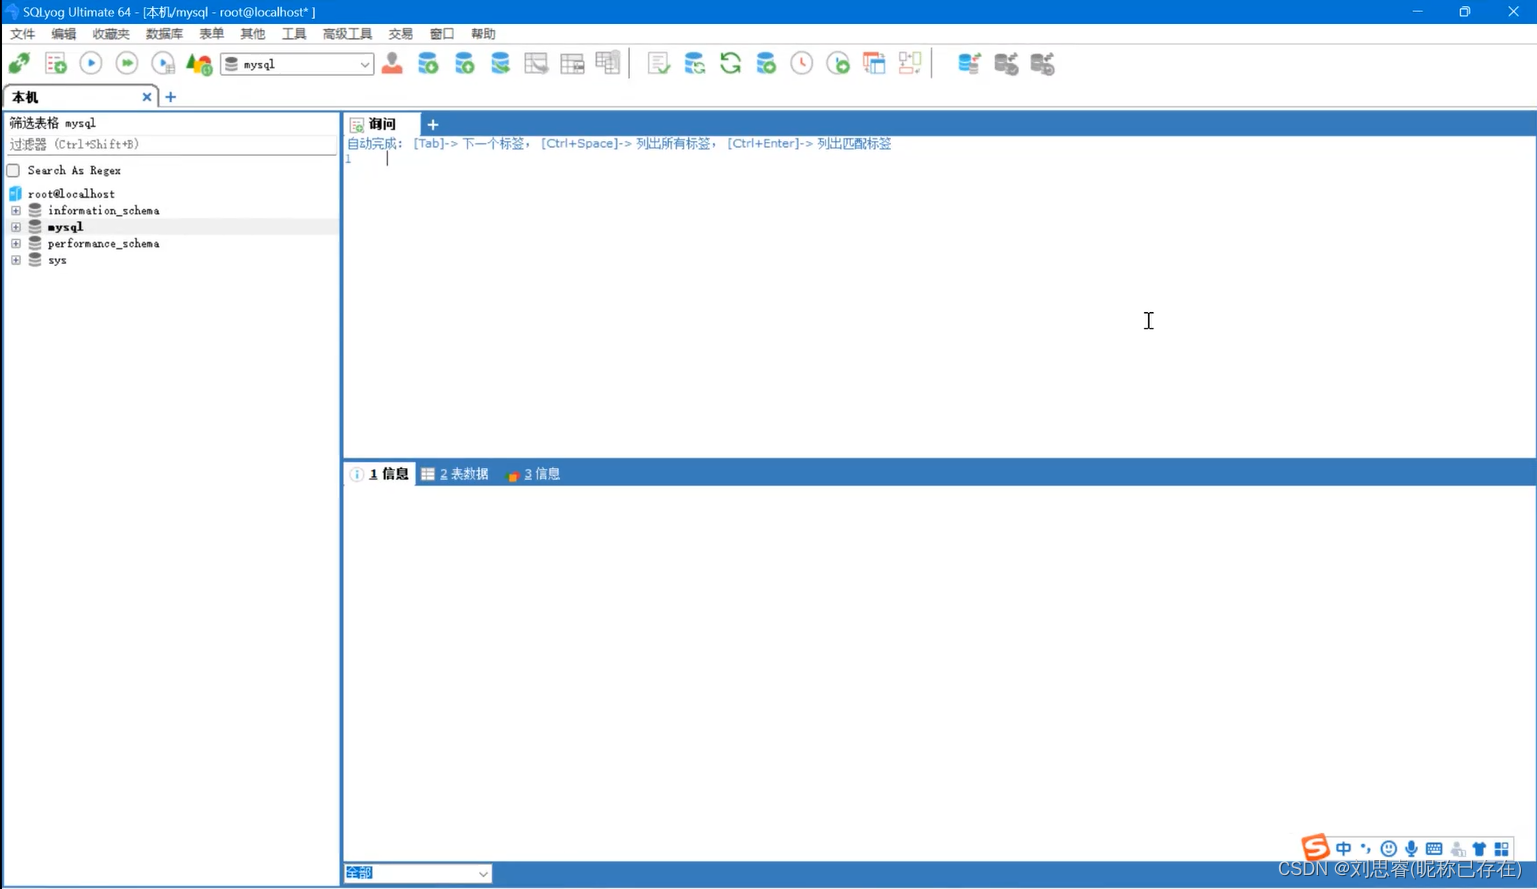Open the 编辑 menu
The image size is (1537, 889).
coord(64,34)
